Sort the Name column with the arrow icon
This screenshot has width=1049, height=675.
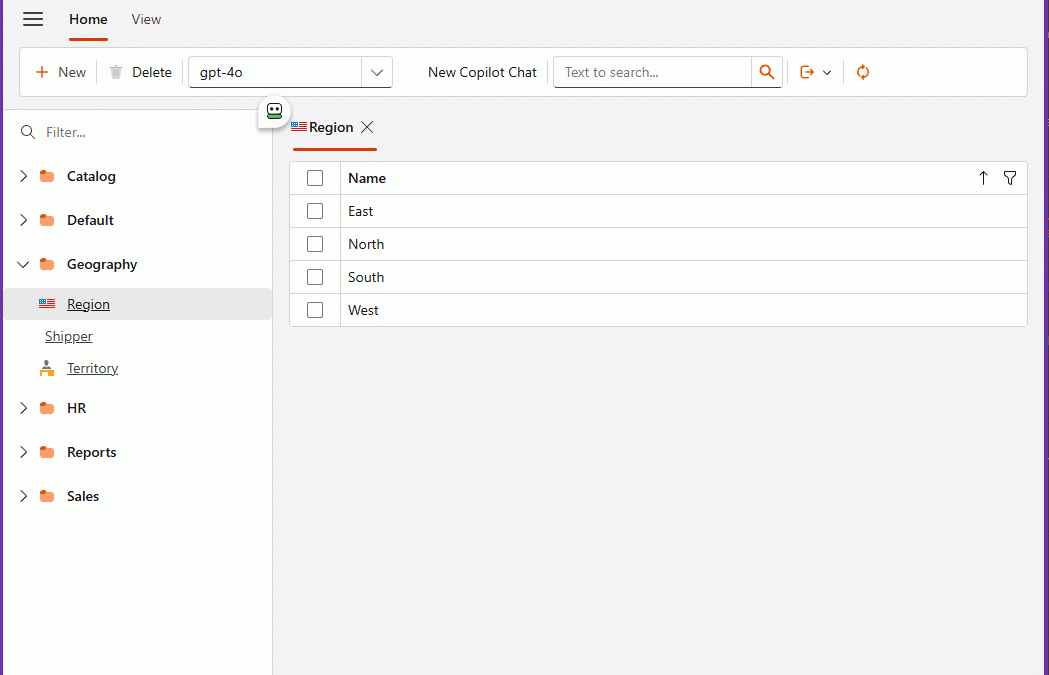tap(983, 177)
